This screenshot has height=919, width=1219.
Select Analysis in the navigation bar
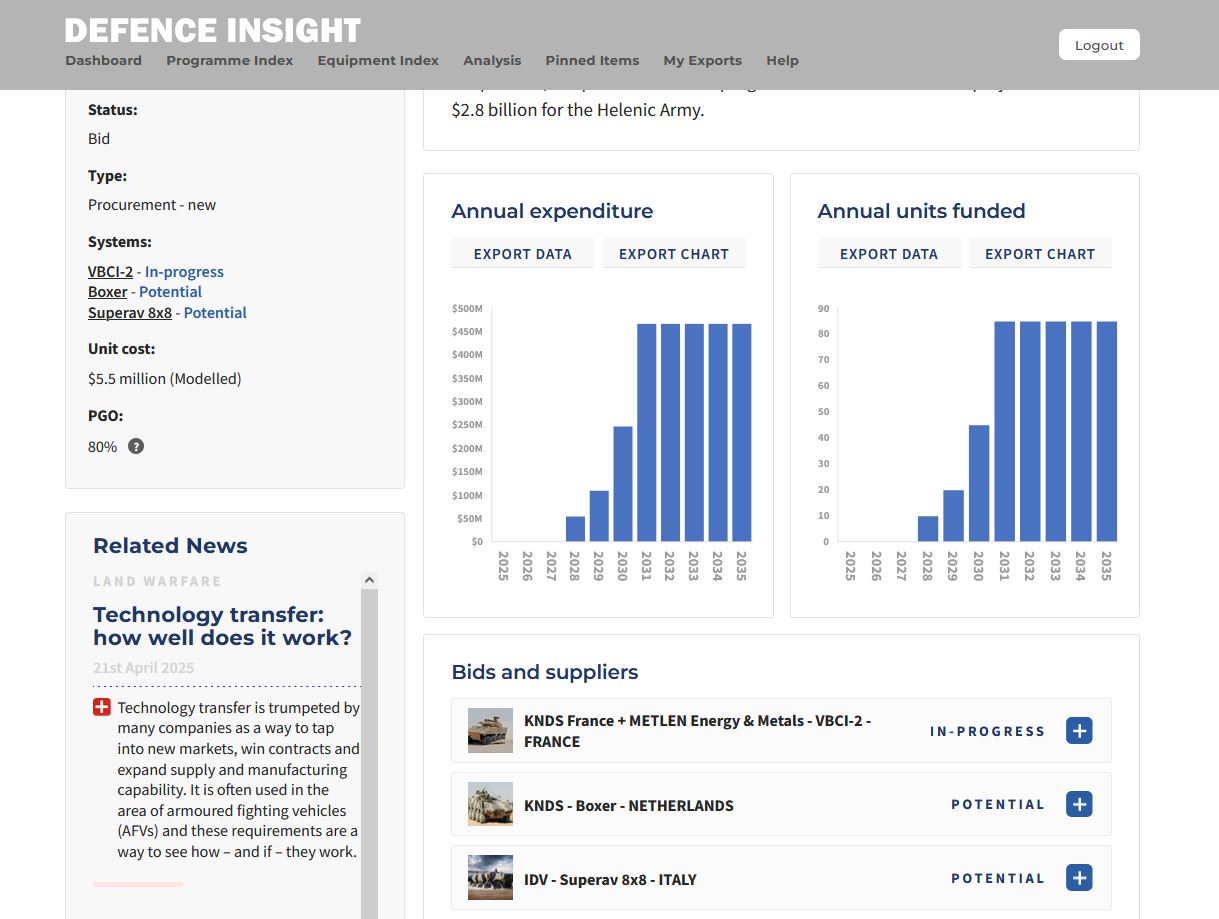(492, 60)
